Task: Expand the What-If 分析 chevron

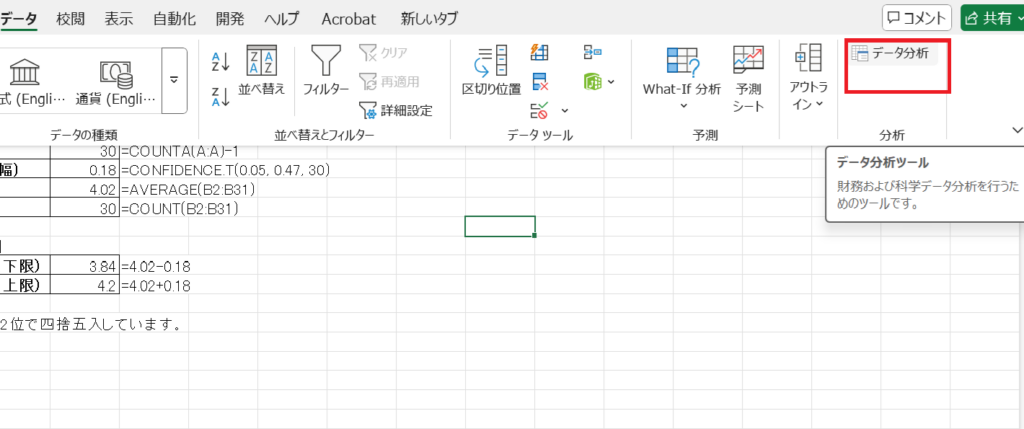Action: click(683, 105)
